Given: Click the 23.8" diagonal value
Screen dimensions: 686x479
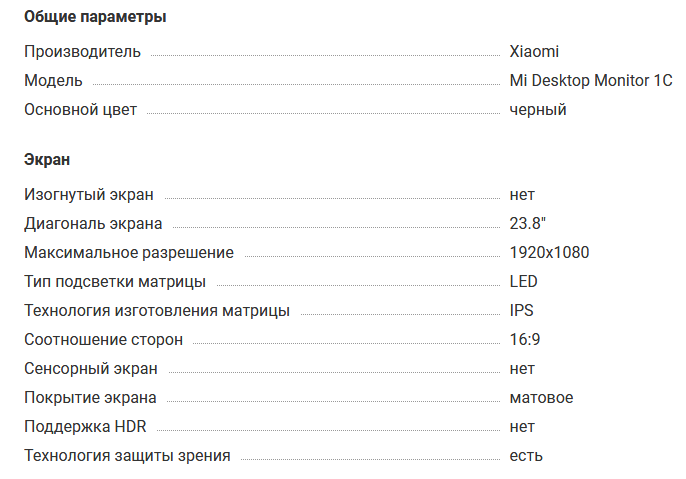Looking at the screenshot, I should tap(528, 224).
